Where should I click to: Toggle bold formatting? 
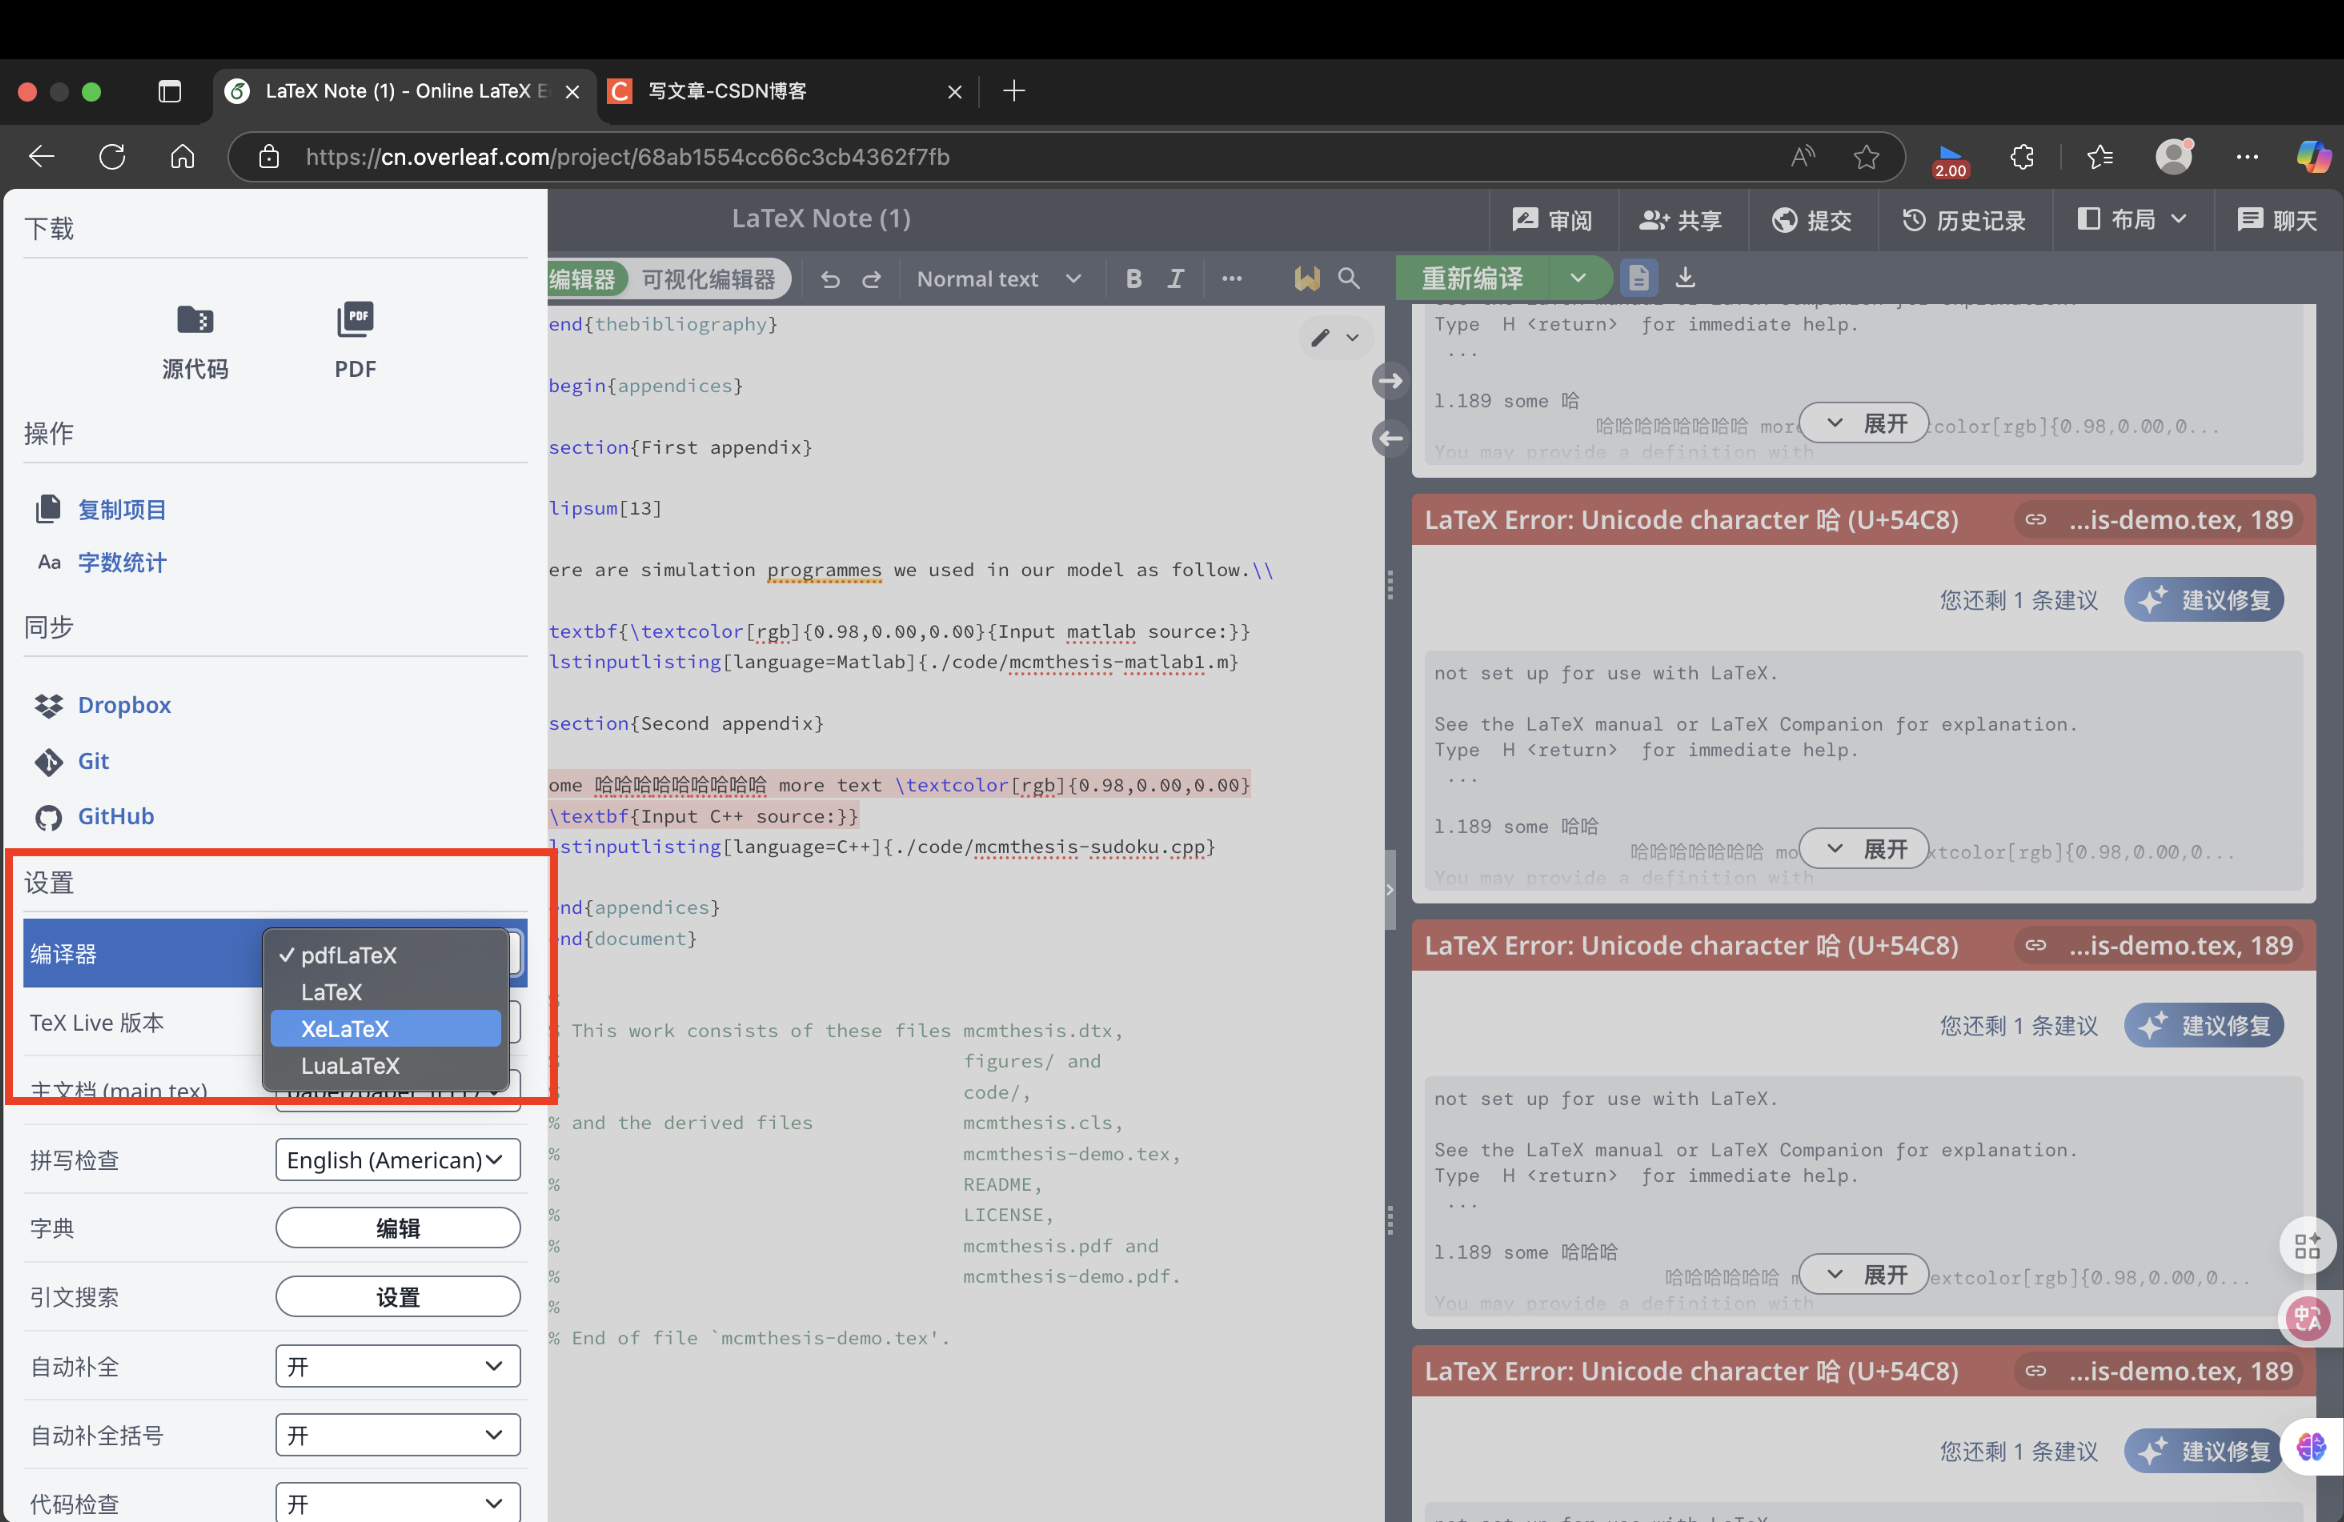(x=1133, y=279)
